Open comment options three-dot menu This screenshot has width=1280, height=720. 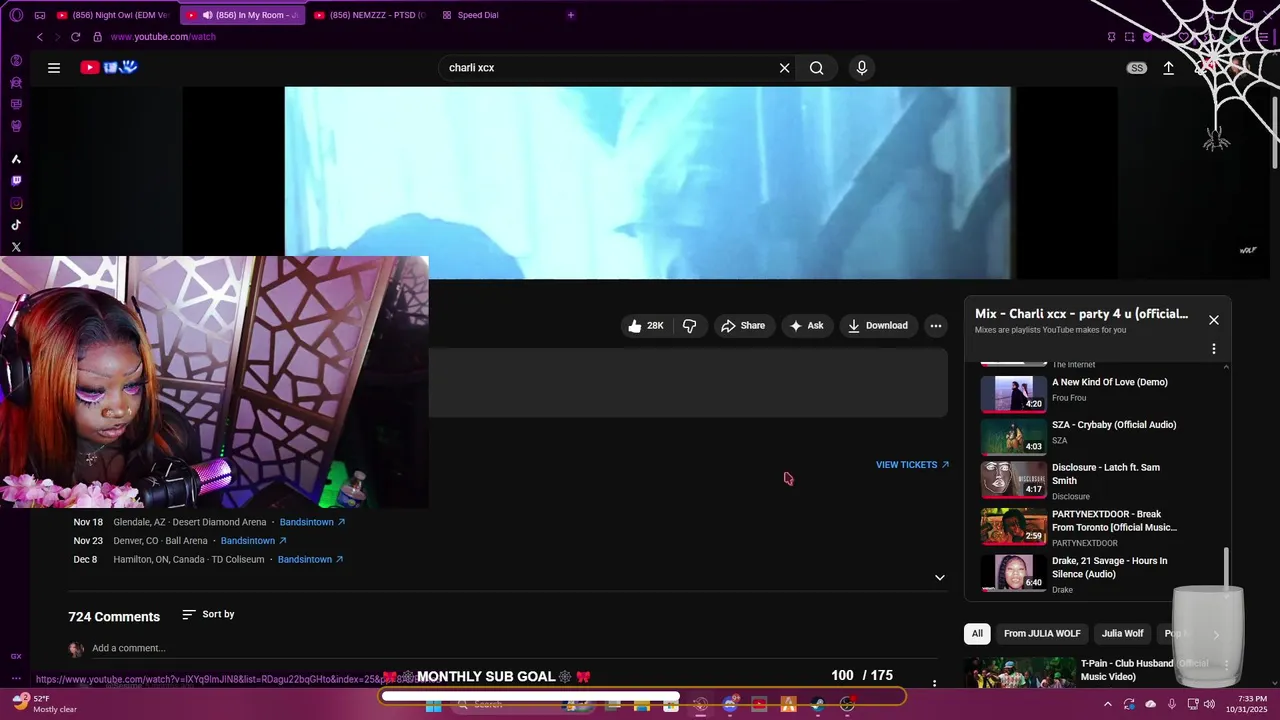click(x=934, y=684)
